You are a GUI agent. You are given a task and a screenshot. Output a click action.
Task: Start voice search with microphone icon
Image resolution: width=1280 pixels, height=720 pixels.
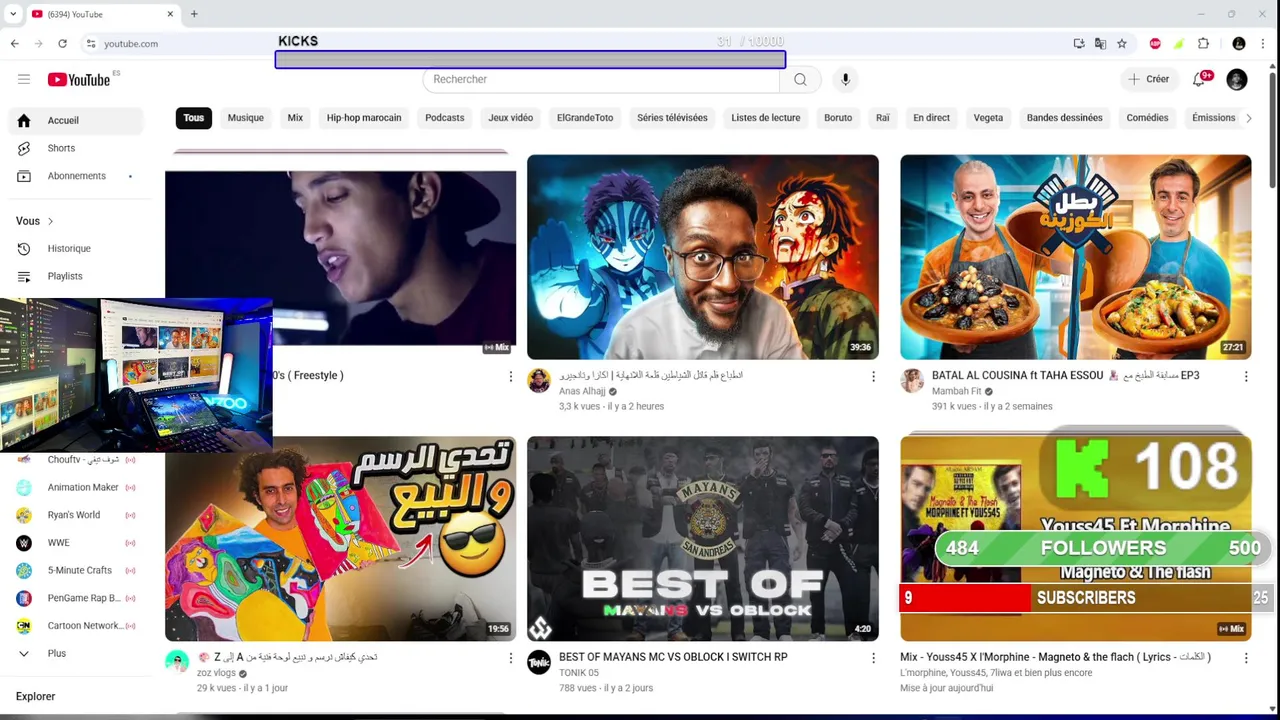tap(845, 79)
